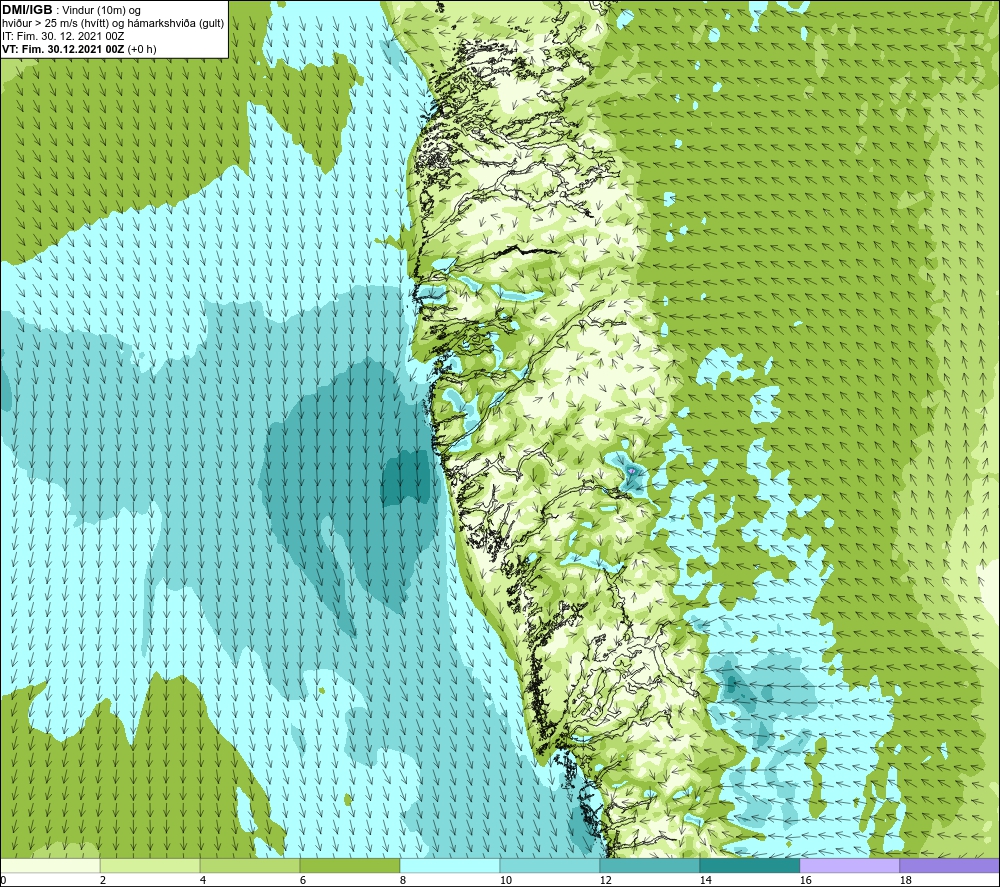Click the light green 2–4 m/s legend swatch
Image resolution: width=1000 pixels, height=887 pixels.
click(x=150, y=865)
